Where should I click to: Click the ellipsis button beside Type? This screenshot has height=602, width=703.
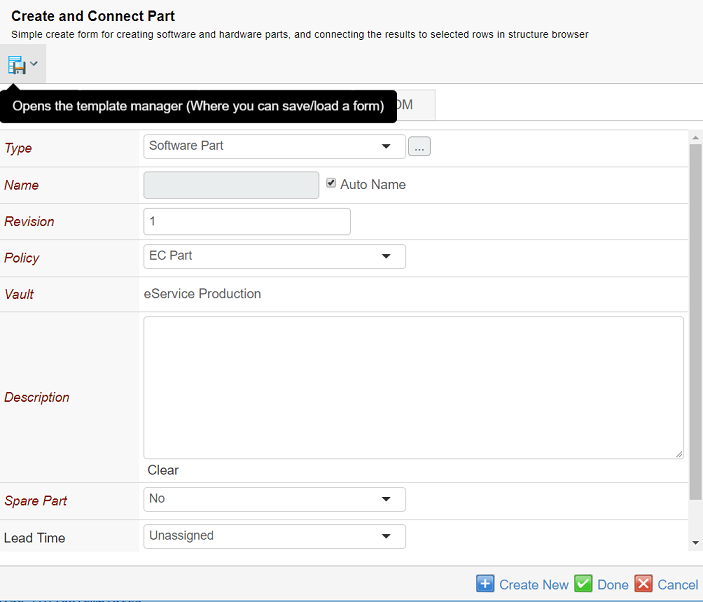[419, 147]
